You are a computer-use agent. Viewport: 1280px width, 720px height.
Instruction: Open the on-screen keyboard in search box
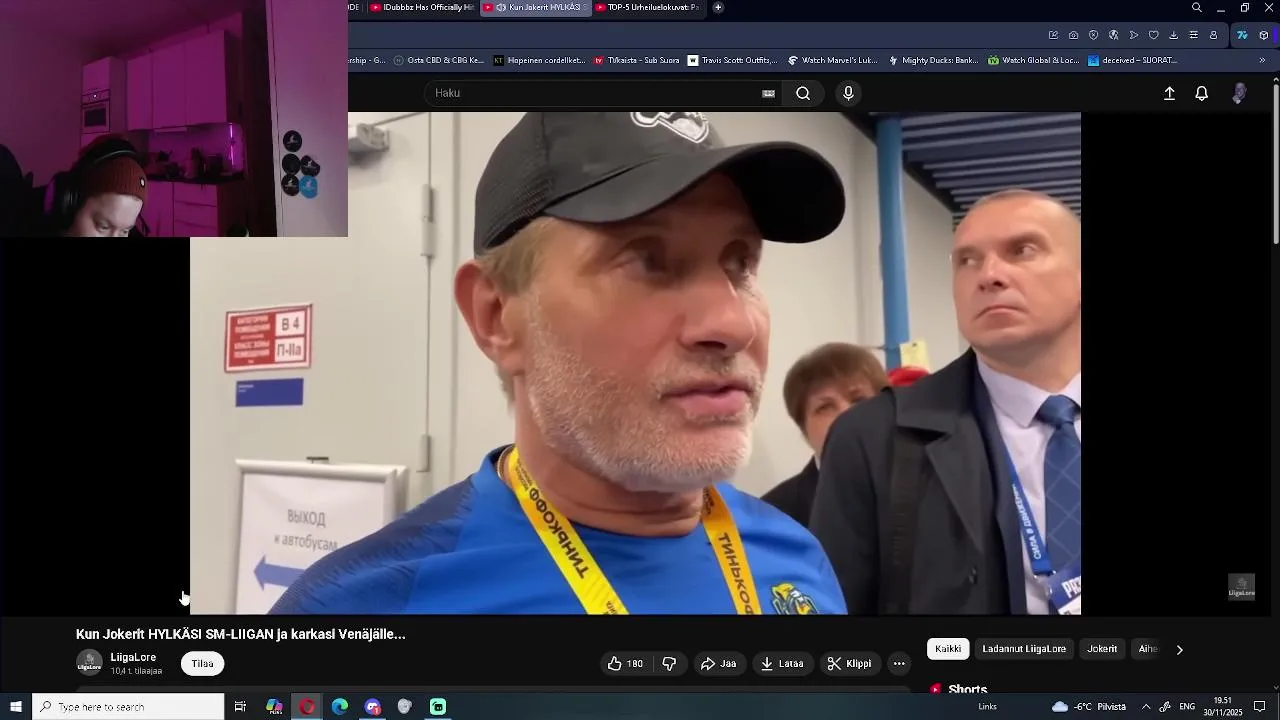coord(768,93)
